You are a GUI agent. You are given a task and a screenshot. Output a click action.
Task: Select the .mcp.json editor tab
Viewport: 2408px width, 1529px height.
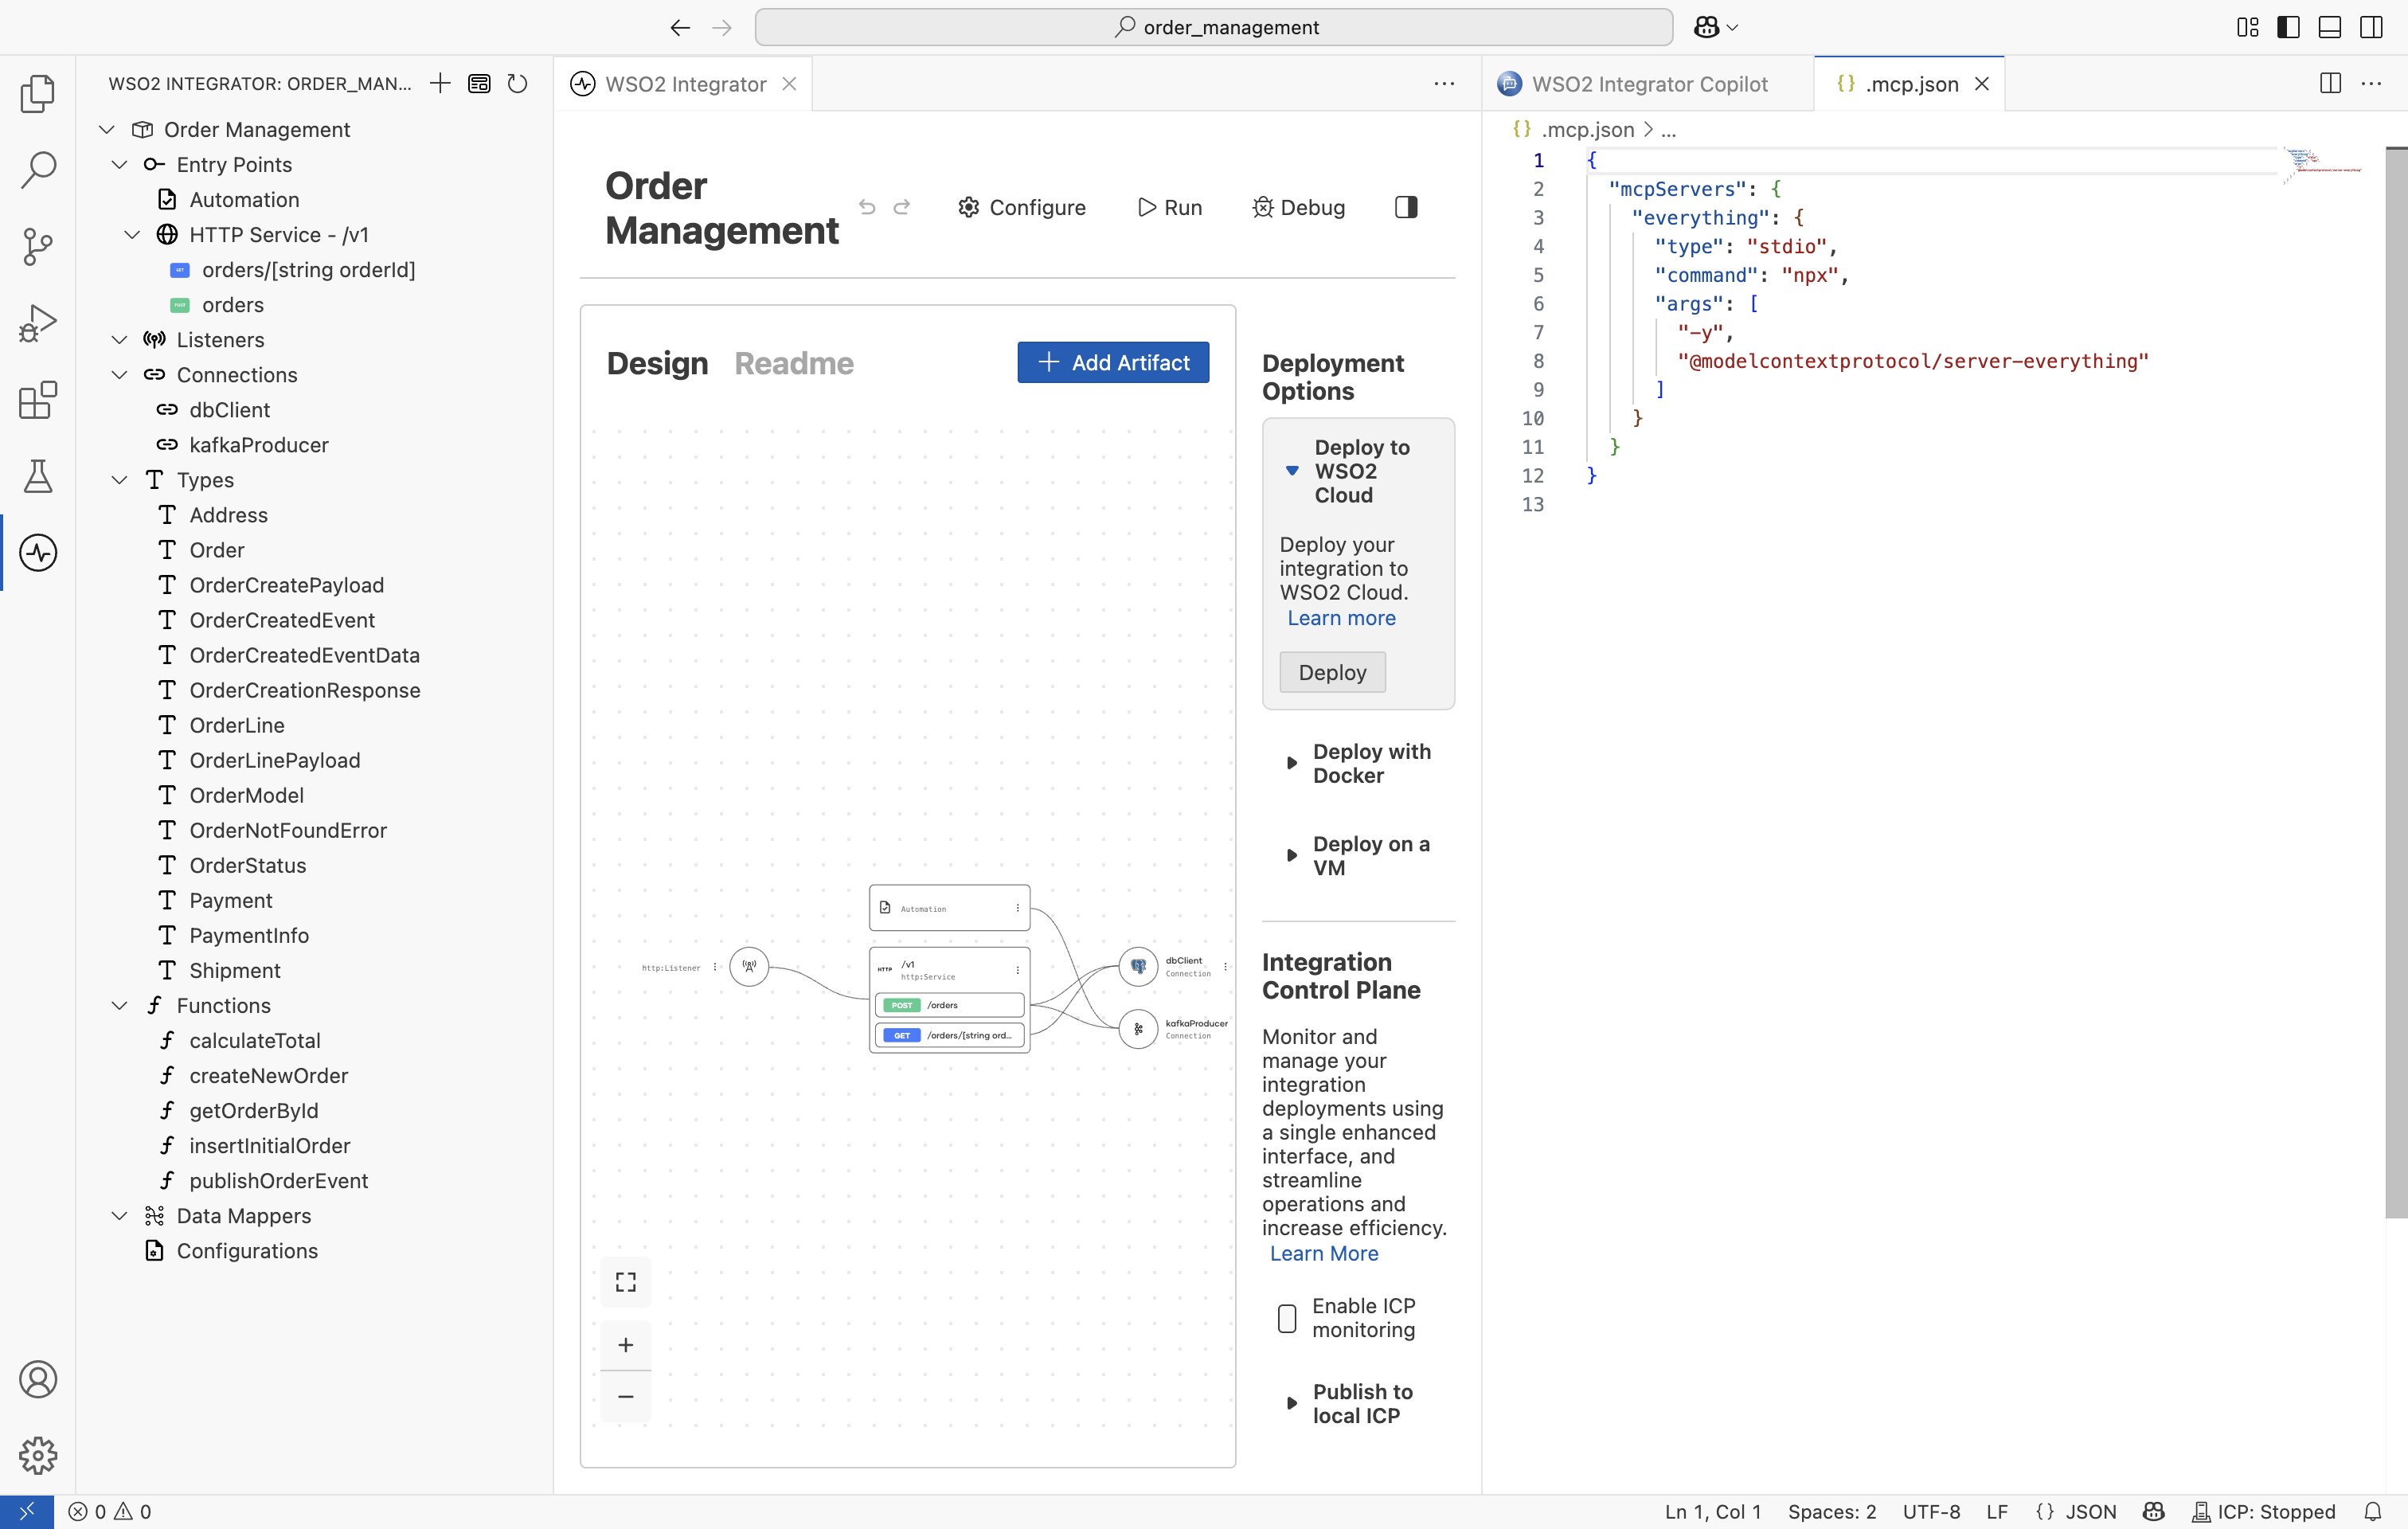(1910, 84)
